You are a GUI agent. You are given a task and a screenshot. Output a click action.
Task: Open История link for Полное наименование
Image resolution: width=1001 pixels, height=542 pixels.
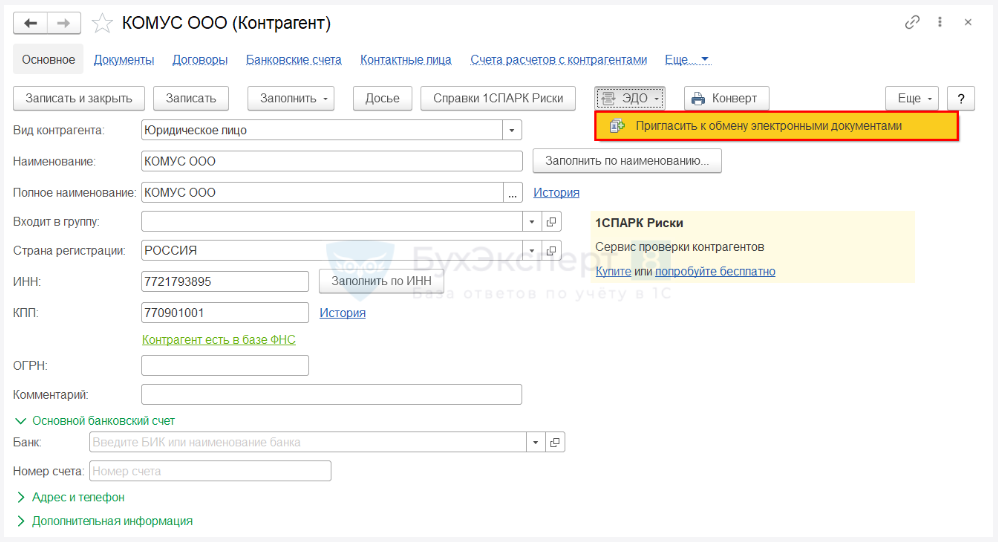tap(556, 193)
